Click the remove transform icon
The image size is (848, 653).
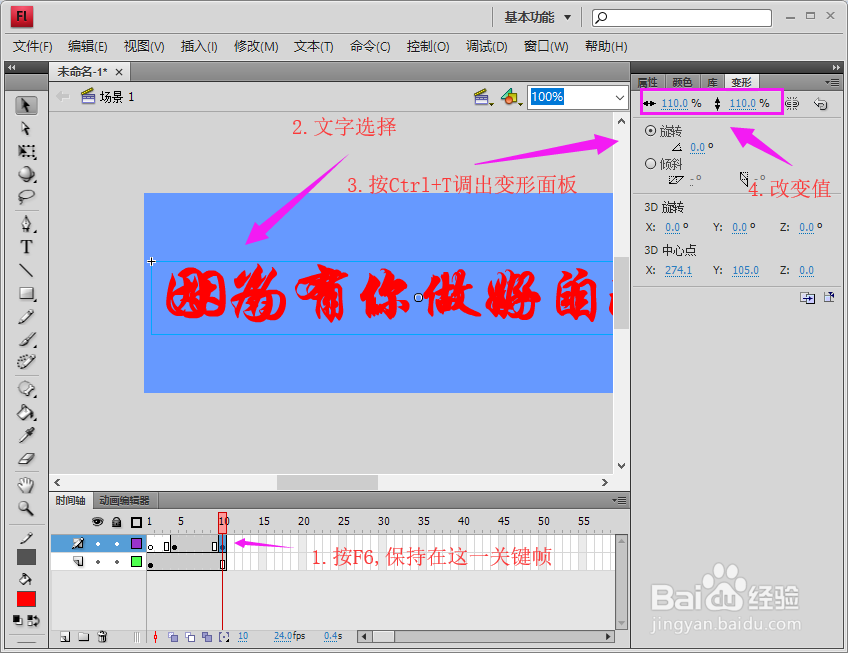(829, 297)
